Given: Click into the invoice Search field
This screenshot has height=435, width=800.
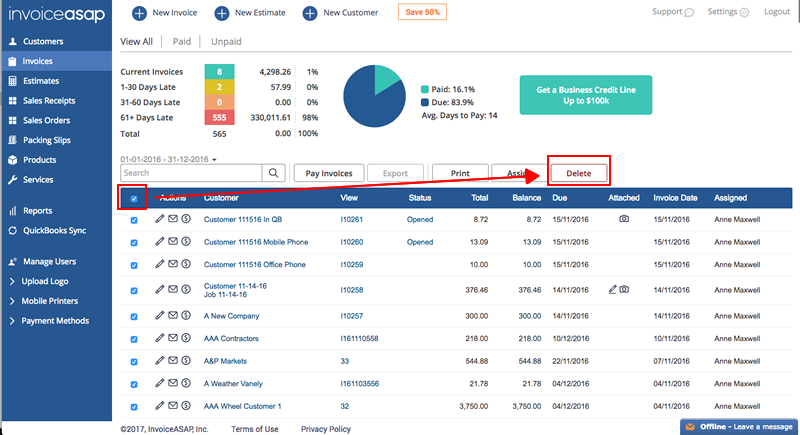Looking at the screenshot, I should [x=190, y=173].
